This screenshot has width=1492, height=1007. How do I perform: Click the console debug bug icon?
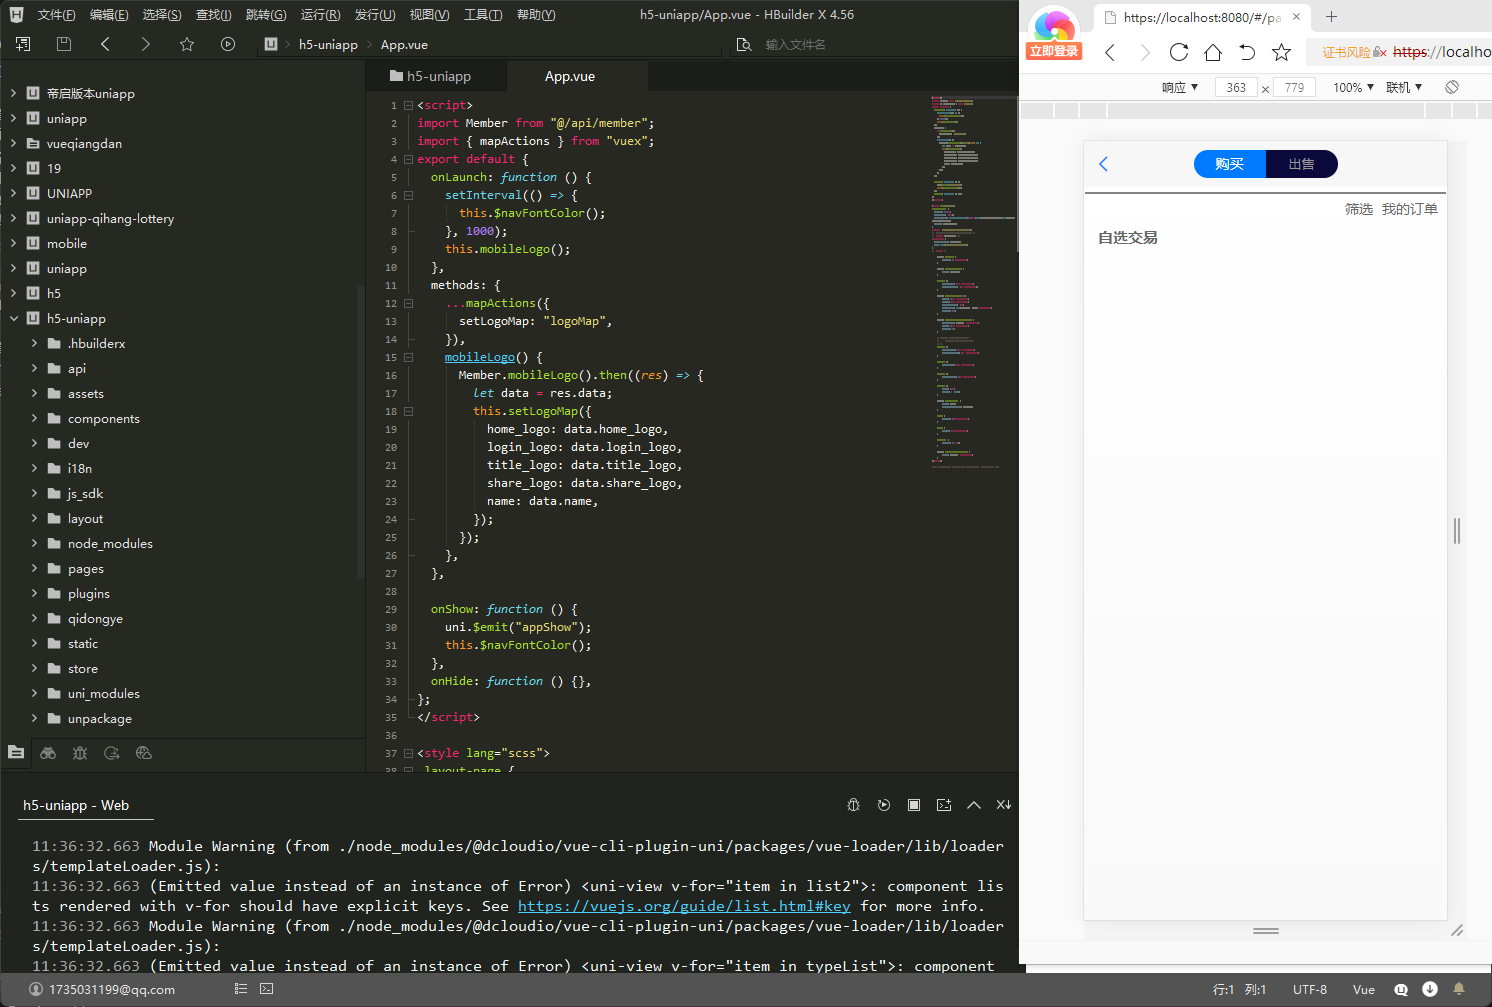coord(854,805)
